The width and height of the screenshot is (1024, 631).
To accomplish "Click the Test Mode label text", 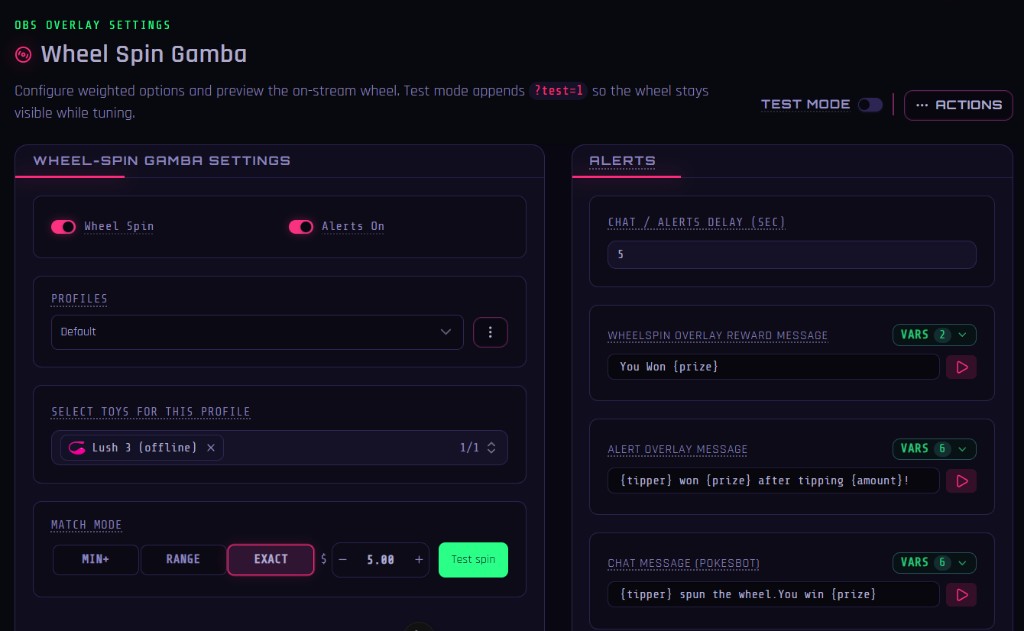I will tap(805, 105).
